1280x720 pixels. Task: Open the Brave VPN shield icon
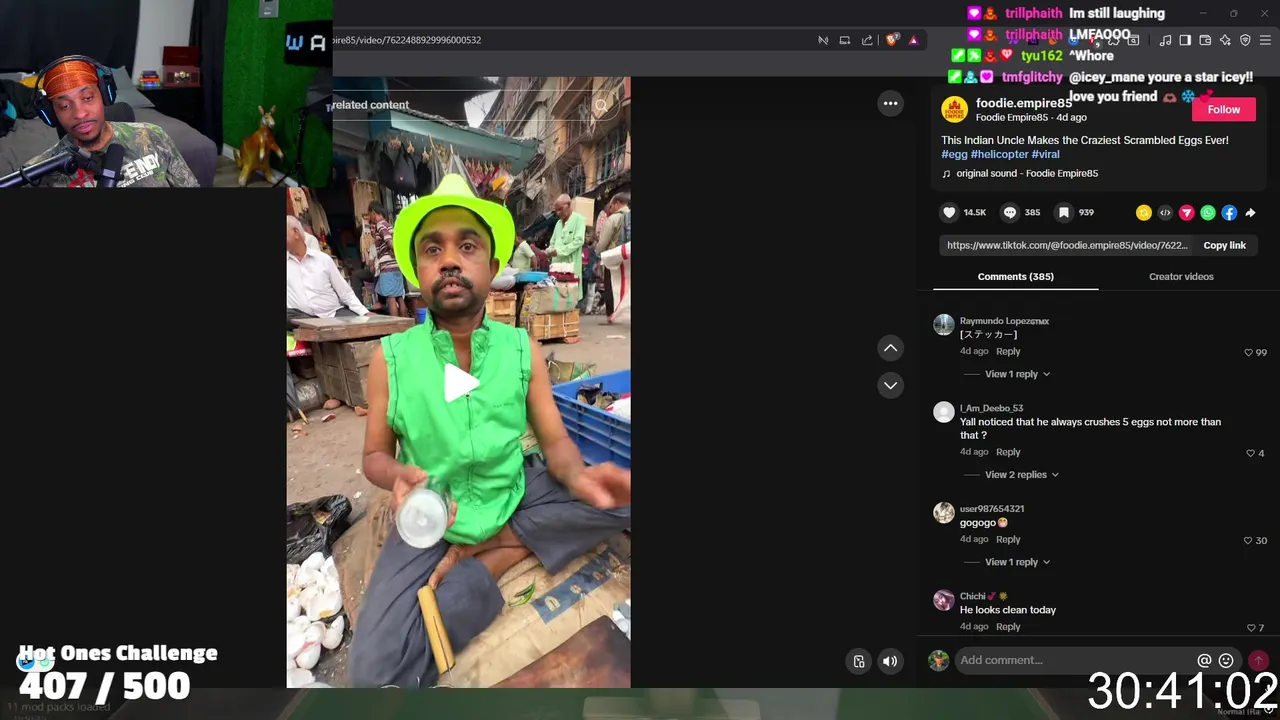pos(1245,40)
